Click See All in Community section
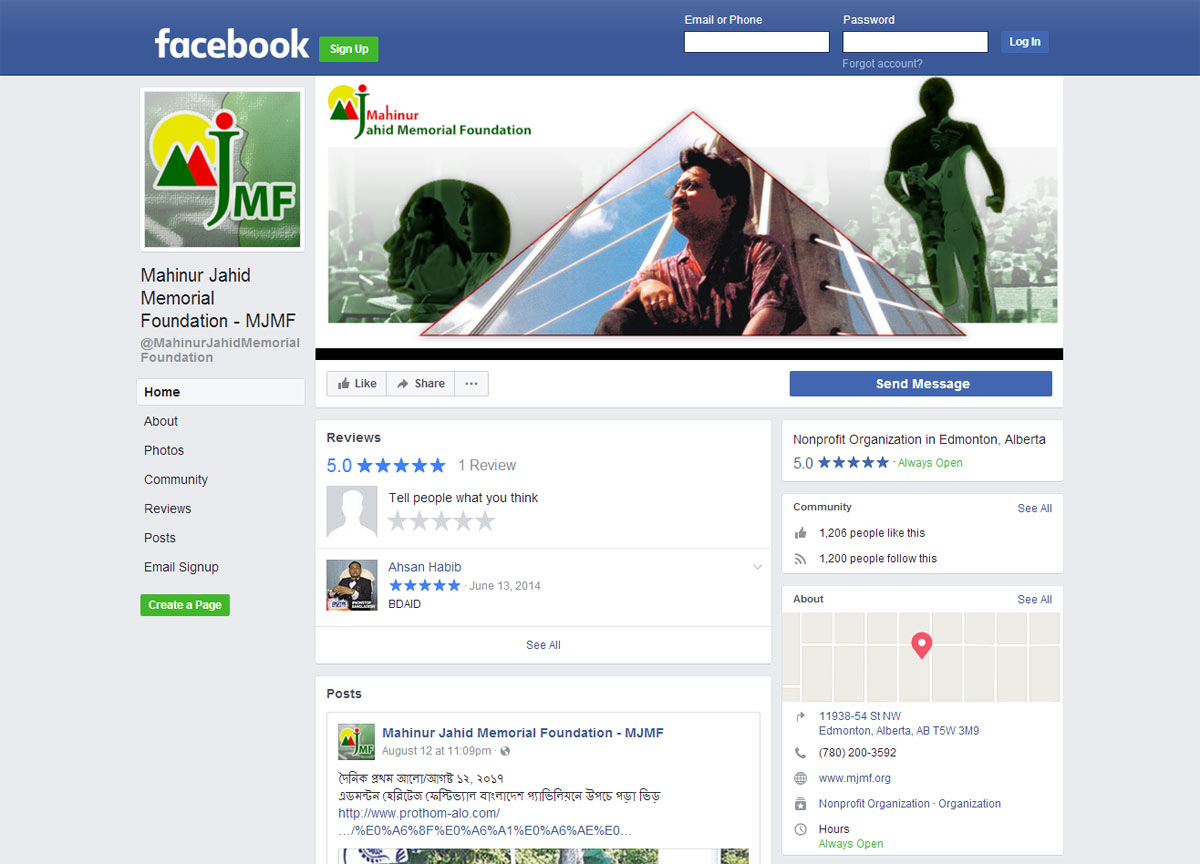1200x864 pixels. 1034,508
